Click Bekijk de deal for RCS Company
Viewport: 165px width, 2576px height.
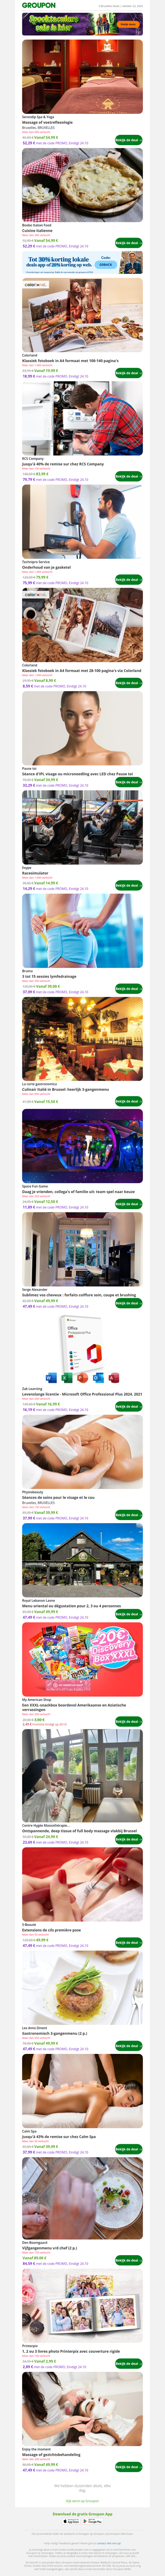point(128,476)
